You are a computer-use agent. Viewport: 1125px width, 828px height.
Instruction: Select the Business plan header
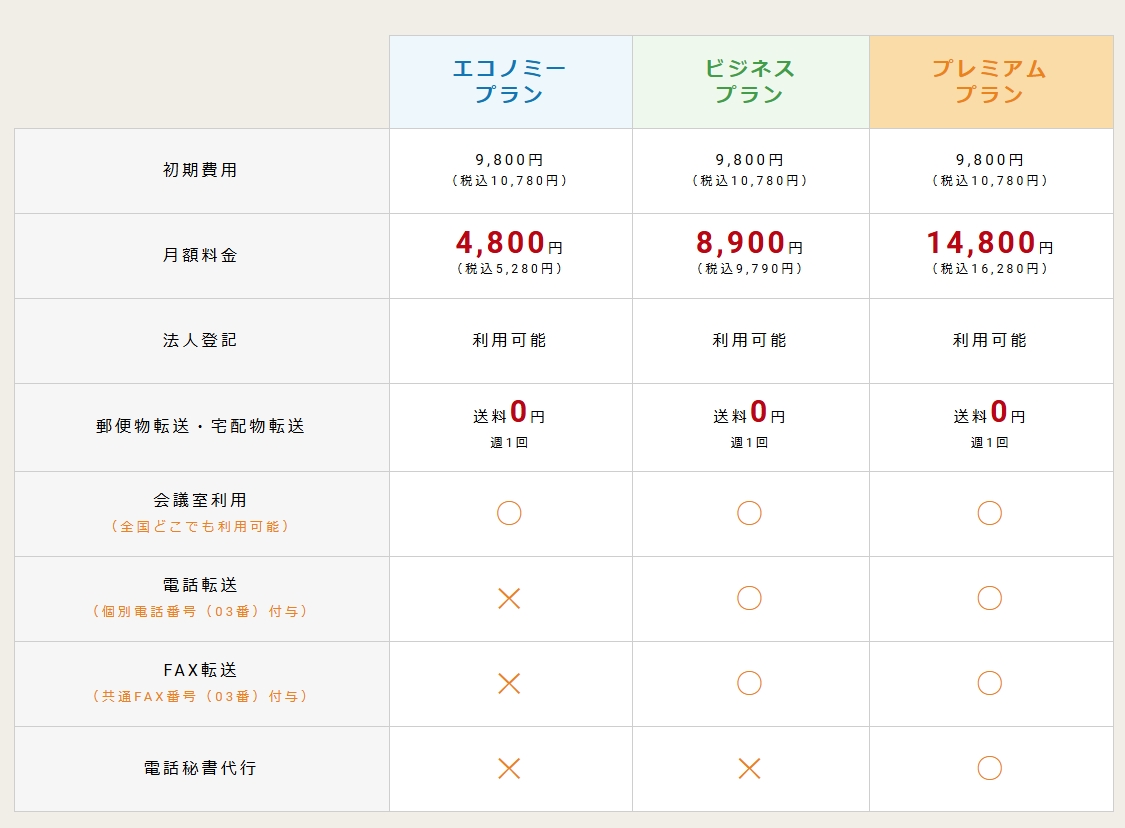750,82
